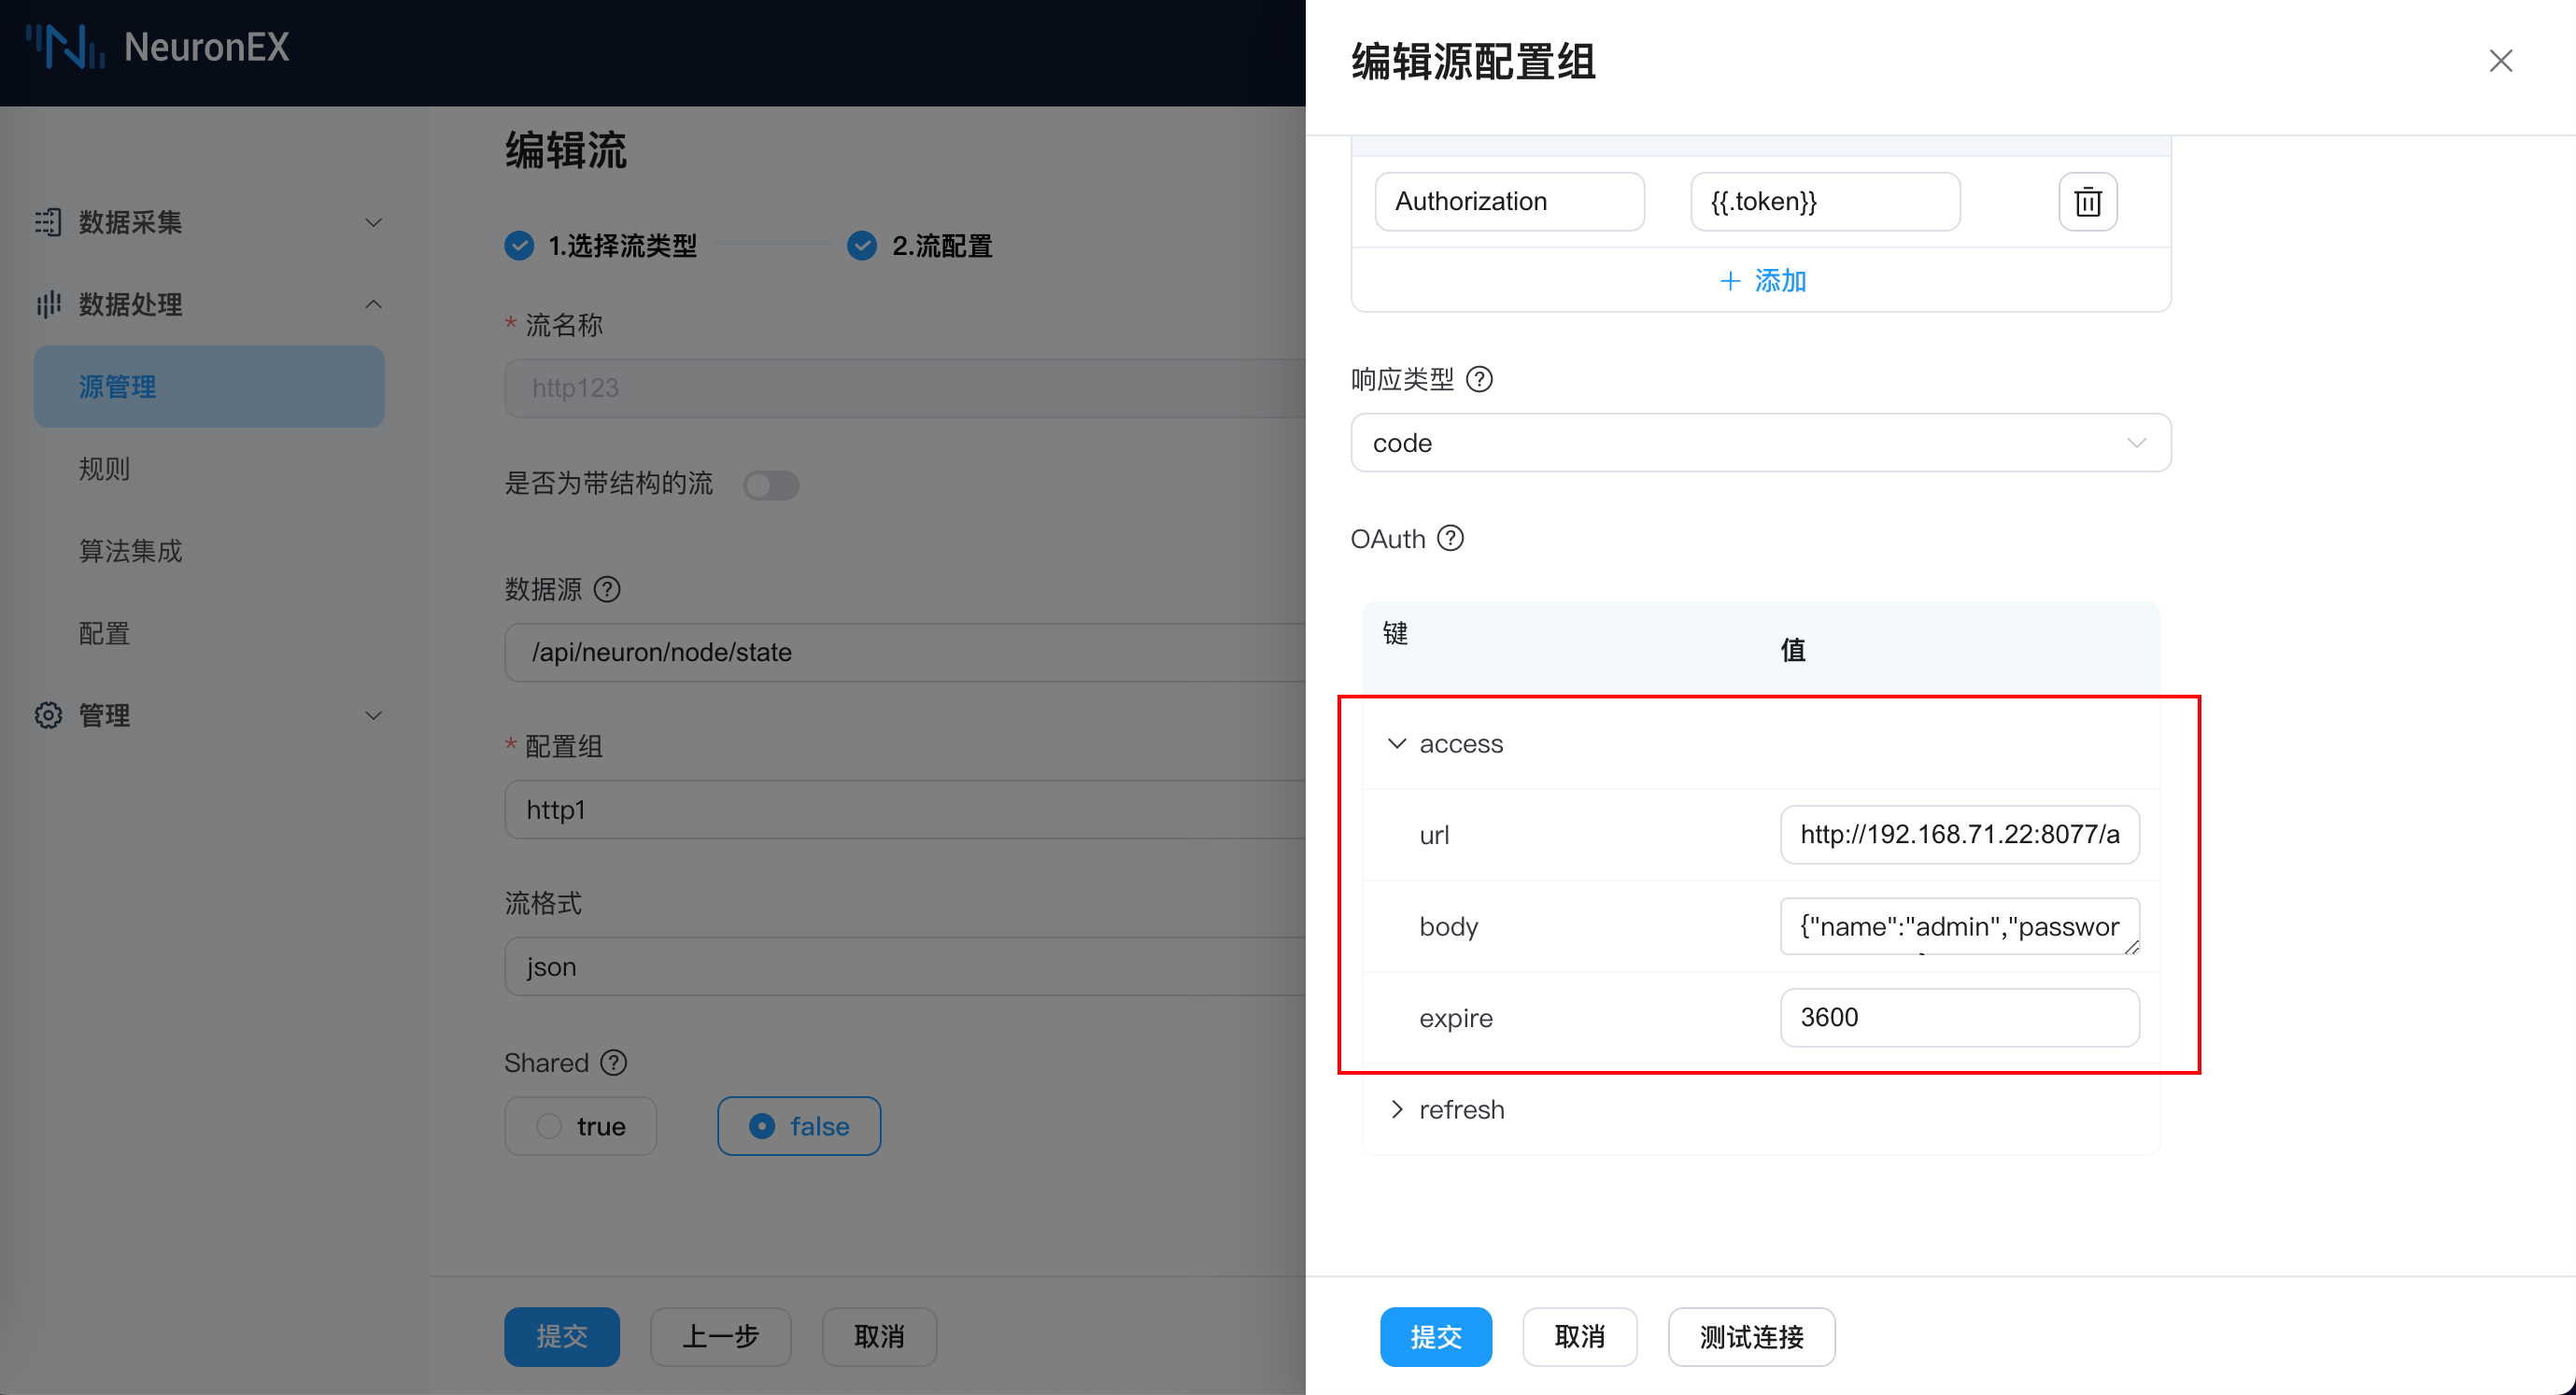2576x1395 pixels.
Task: Click the 数据采集 sidebar icon
Action: click(x=48, y=222)
